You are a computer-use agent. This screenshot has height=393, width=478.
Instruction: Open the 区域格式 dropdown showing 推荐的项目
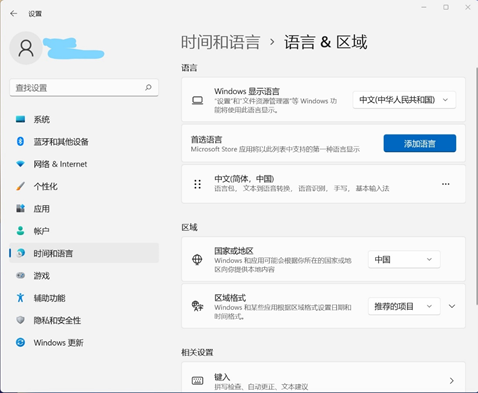[x=404, y=306]
